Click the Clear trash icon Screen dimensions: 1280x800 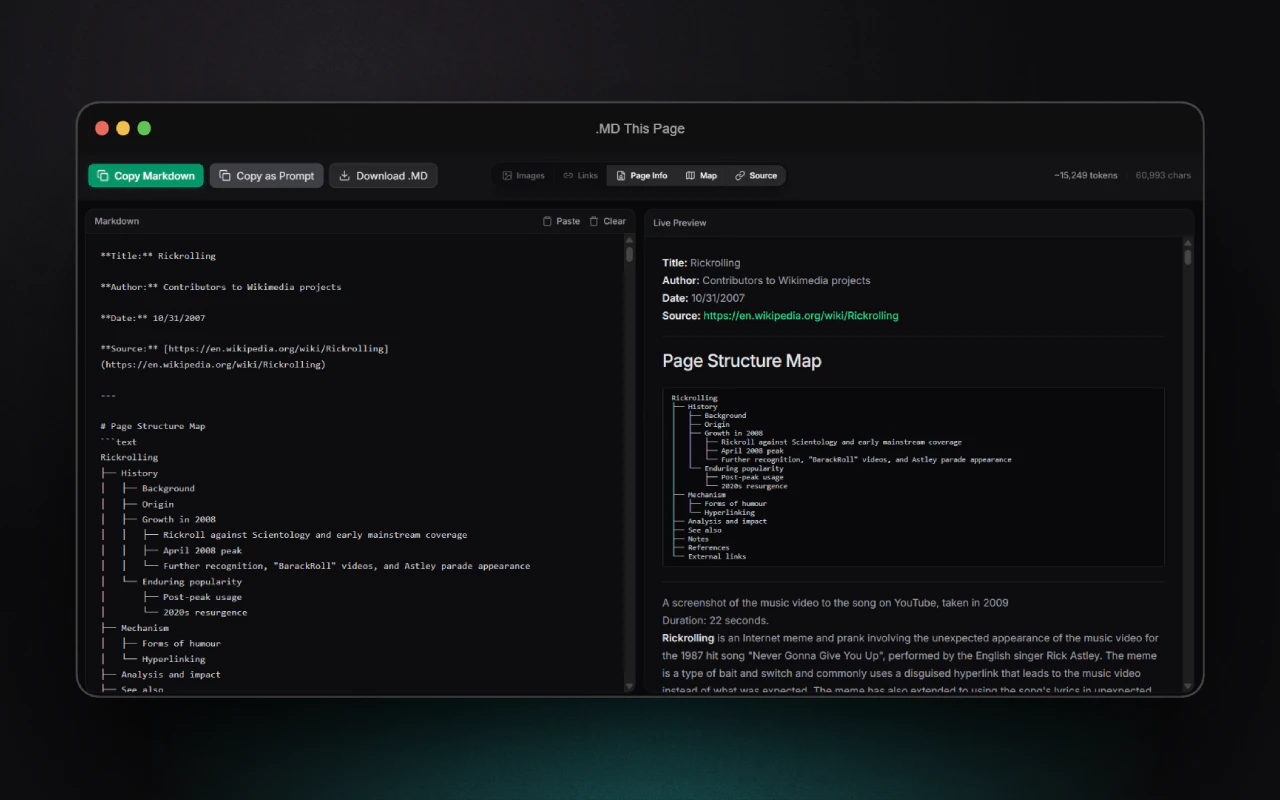point(594,221)
